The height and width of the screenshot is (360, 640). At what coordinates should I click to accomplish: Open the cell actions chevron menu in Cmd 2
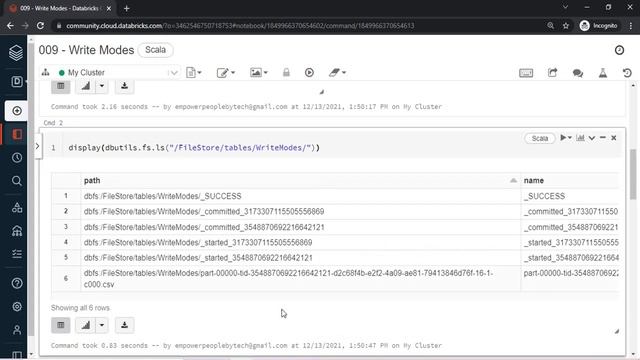tap(592, 138)
